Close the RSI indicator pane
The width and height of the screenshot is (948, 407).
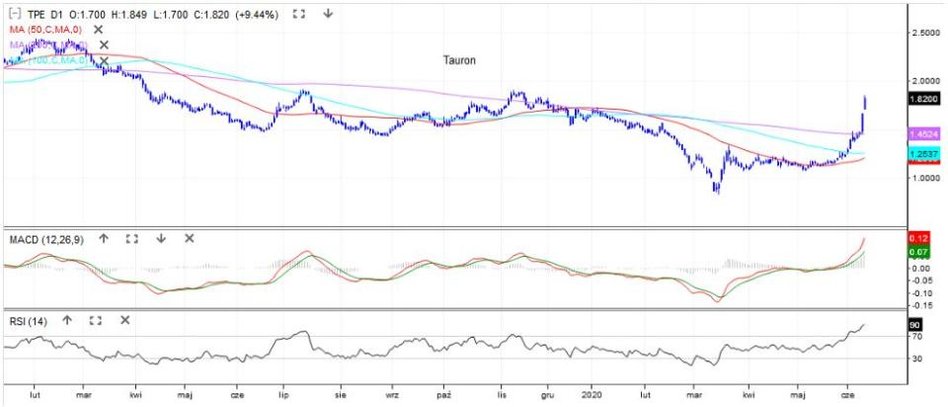coord(125,320)
